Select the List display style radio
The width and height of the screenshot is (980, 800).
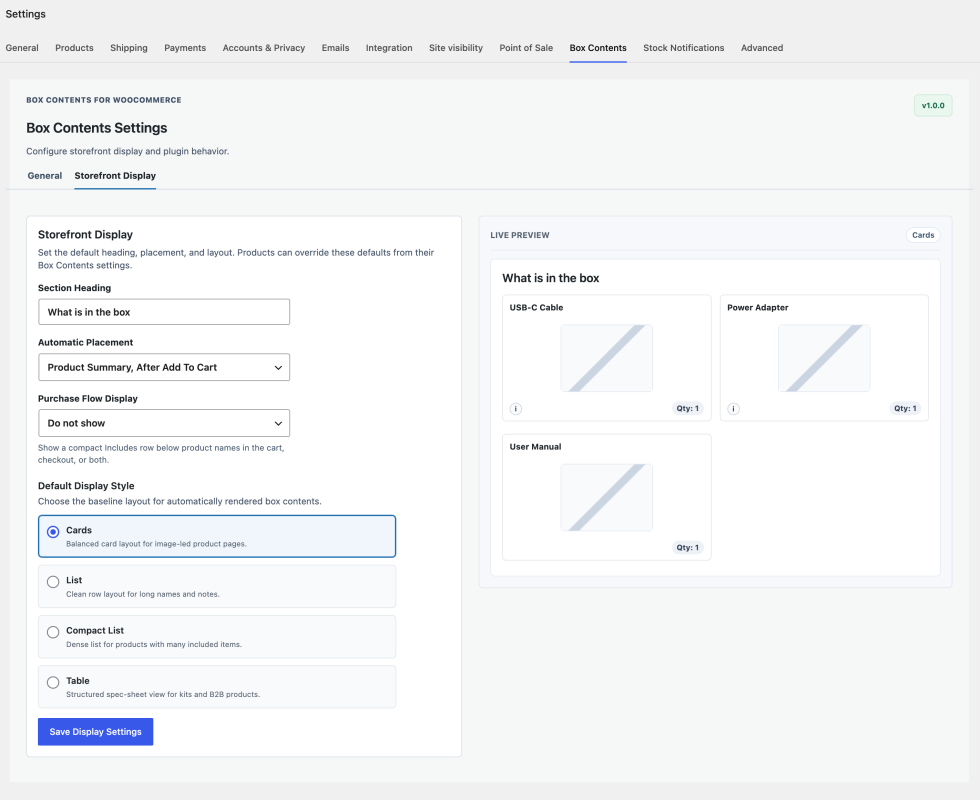(x=53, y=582)
